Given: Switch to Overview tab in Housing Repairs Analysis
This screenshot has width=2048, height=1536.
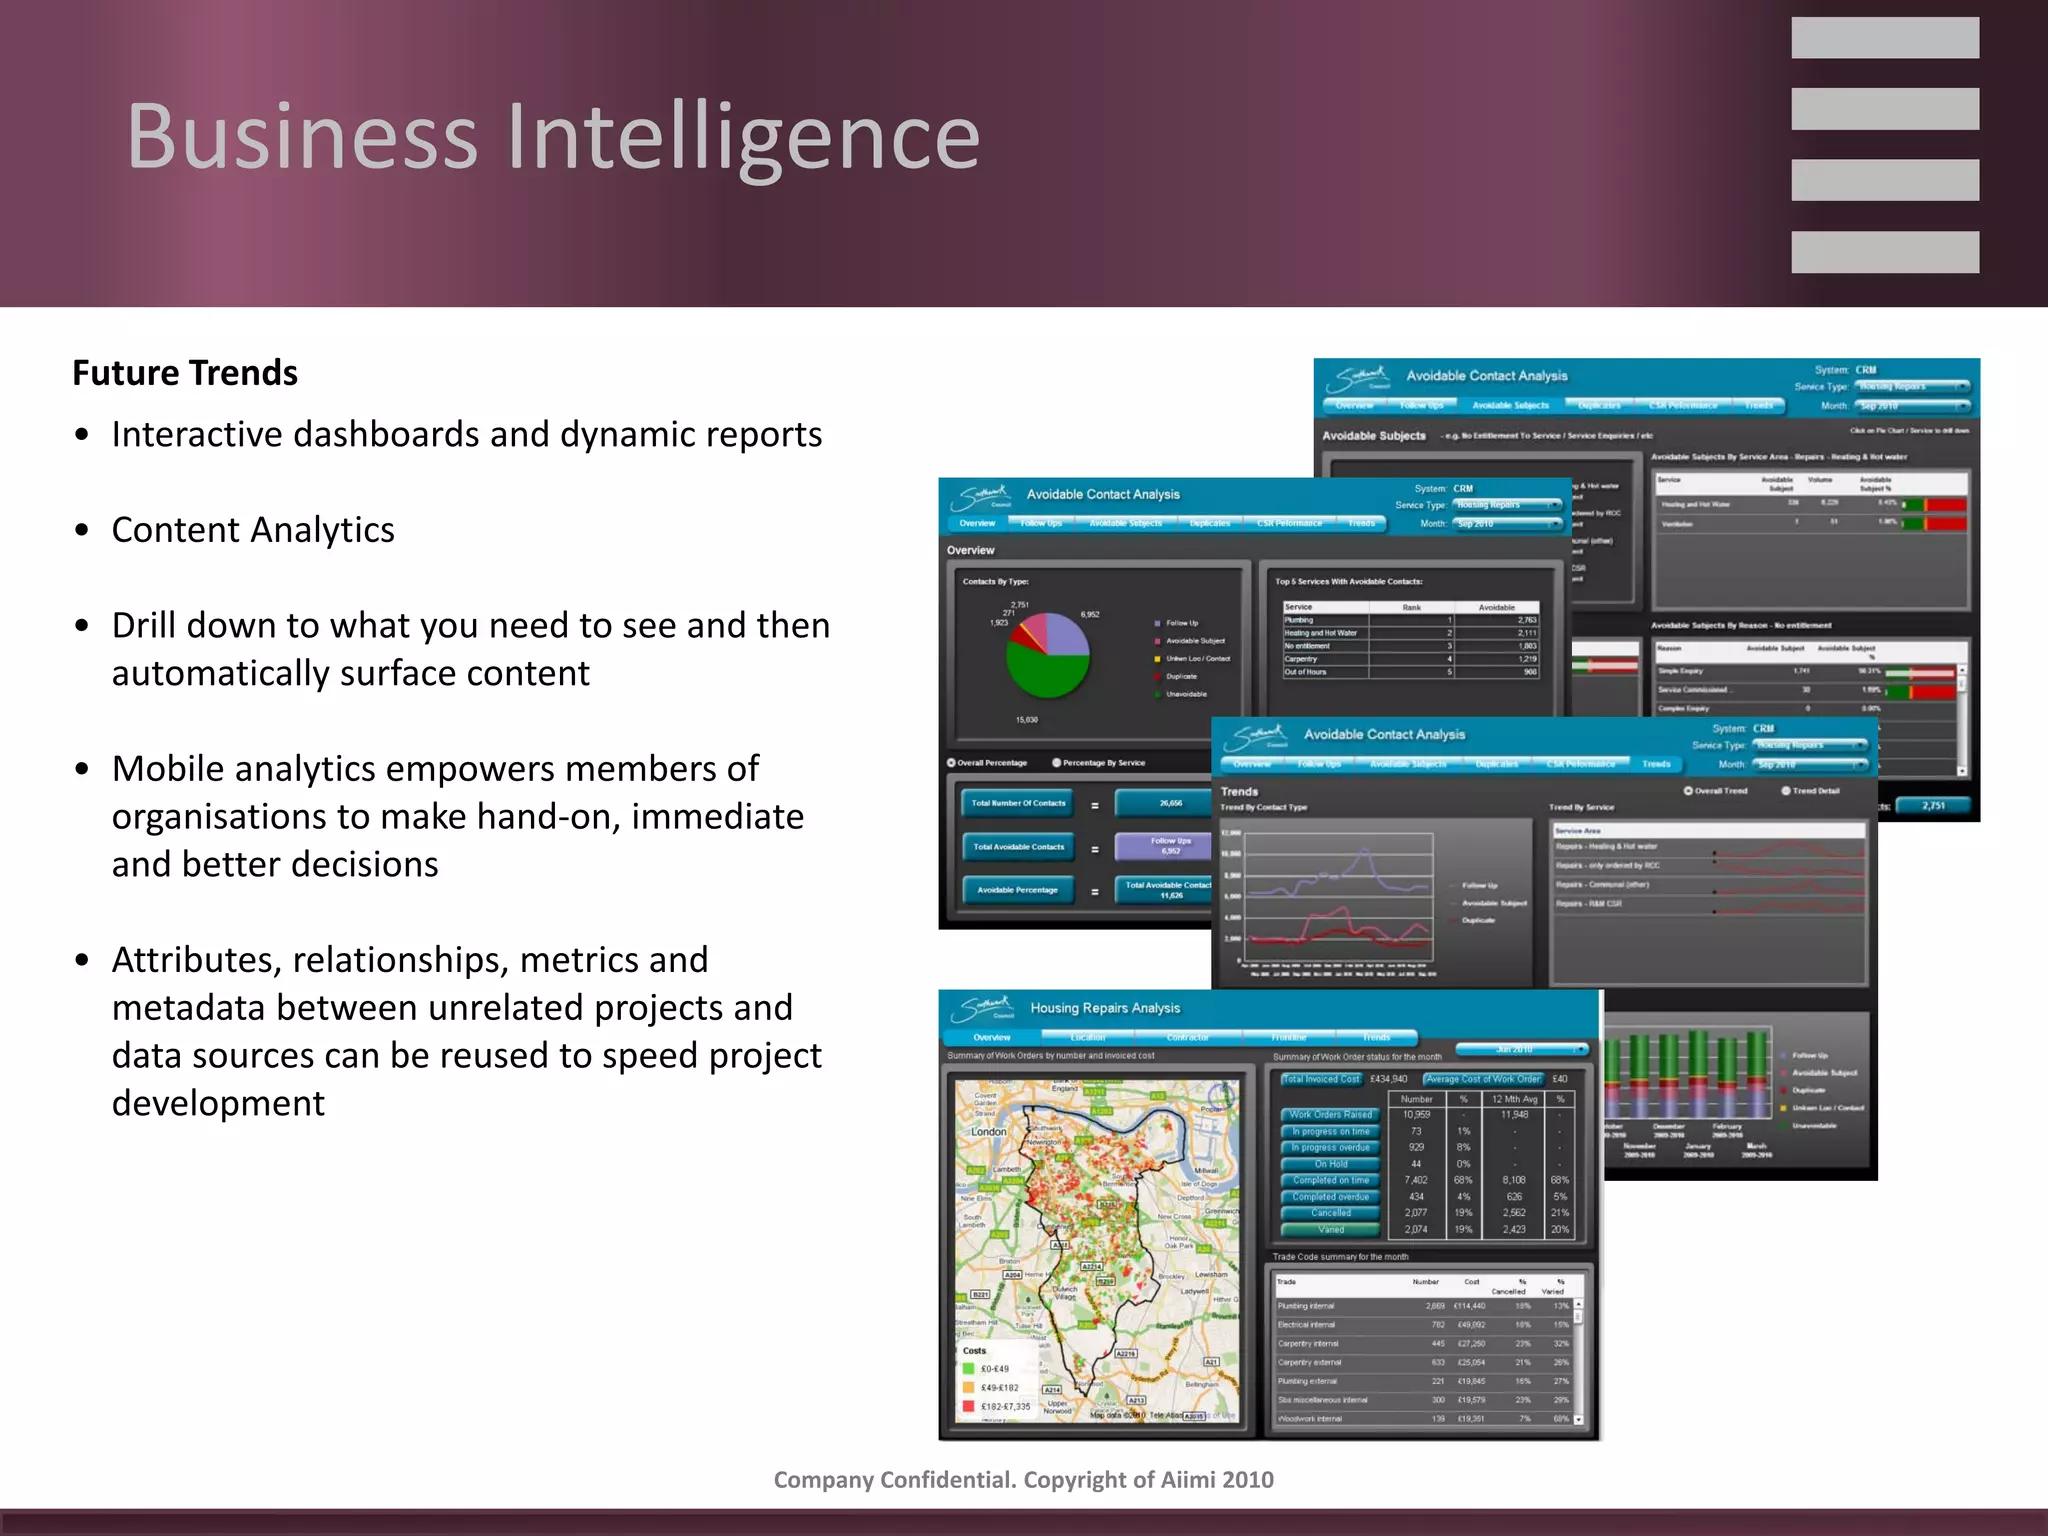Looking at the screenshot, I should (992, 1037).
